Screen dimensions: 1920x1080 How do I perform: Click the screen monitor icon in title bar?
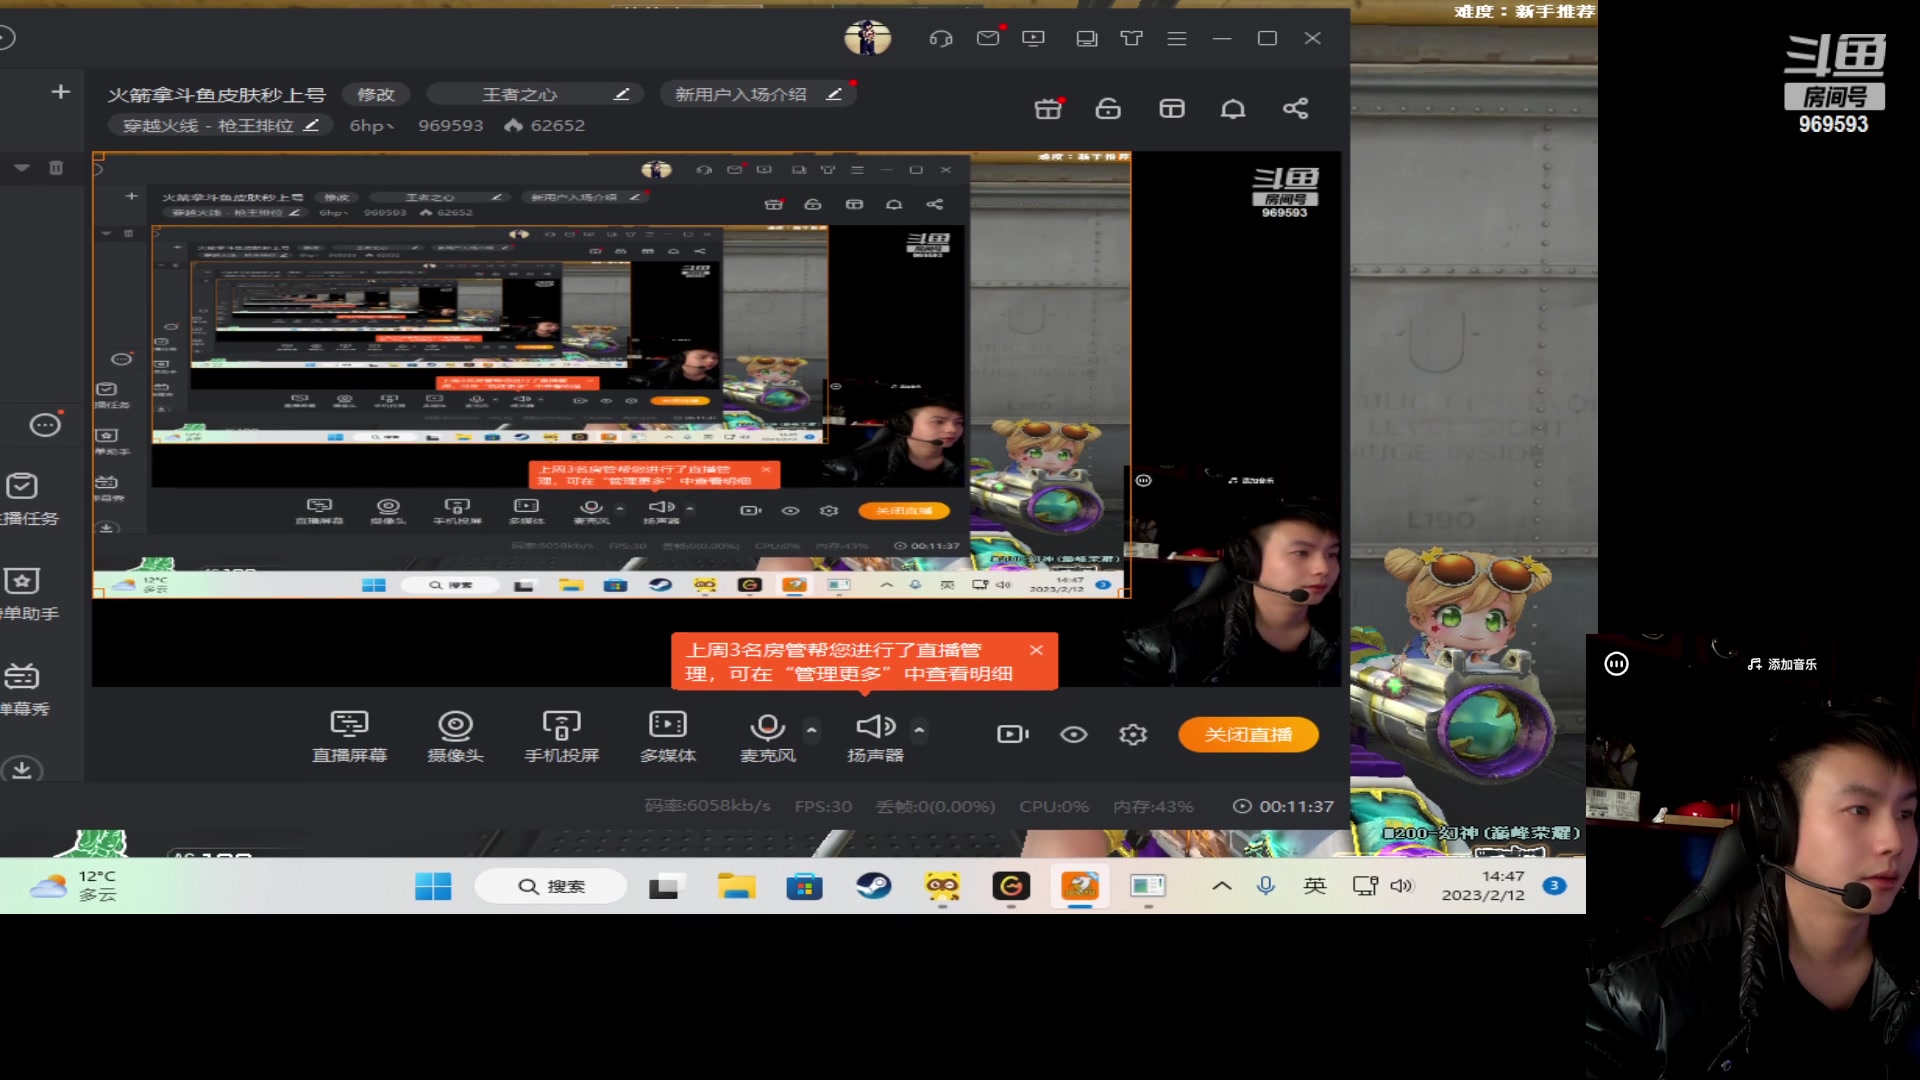(x=1033, y=38)
